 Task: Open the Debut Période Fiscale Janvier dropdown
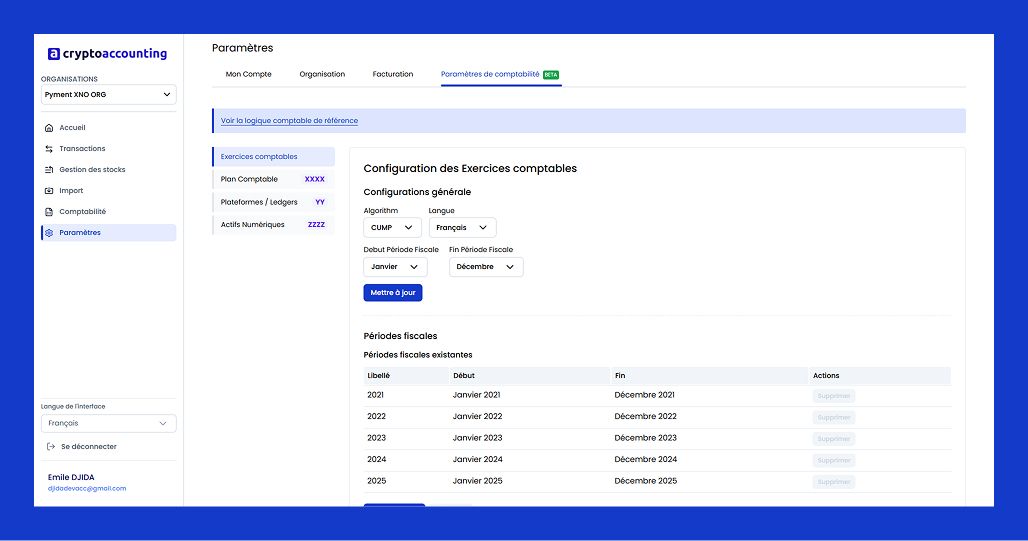coord(395,267)
